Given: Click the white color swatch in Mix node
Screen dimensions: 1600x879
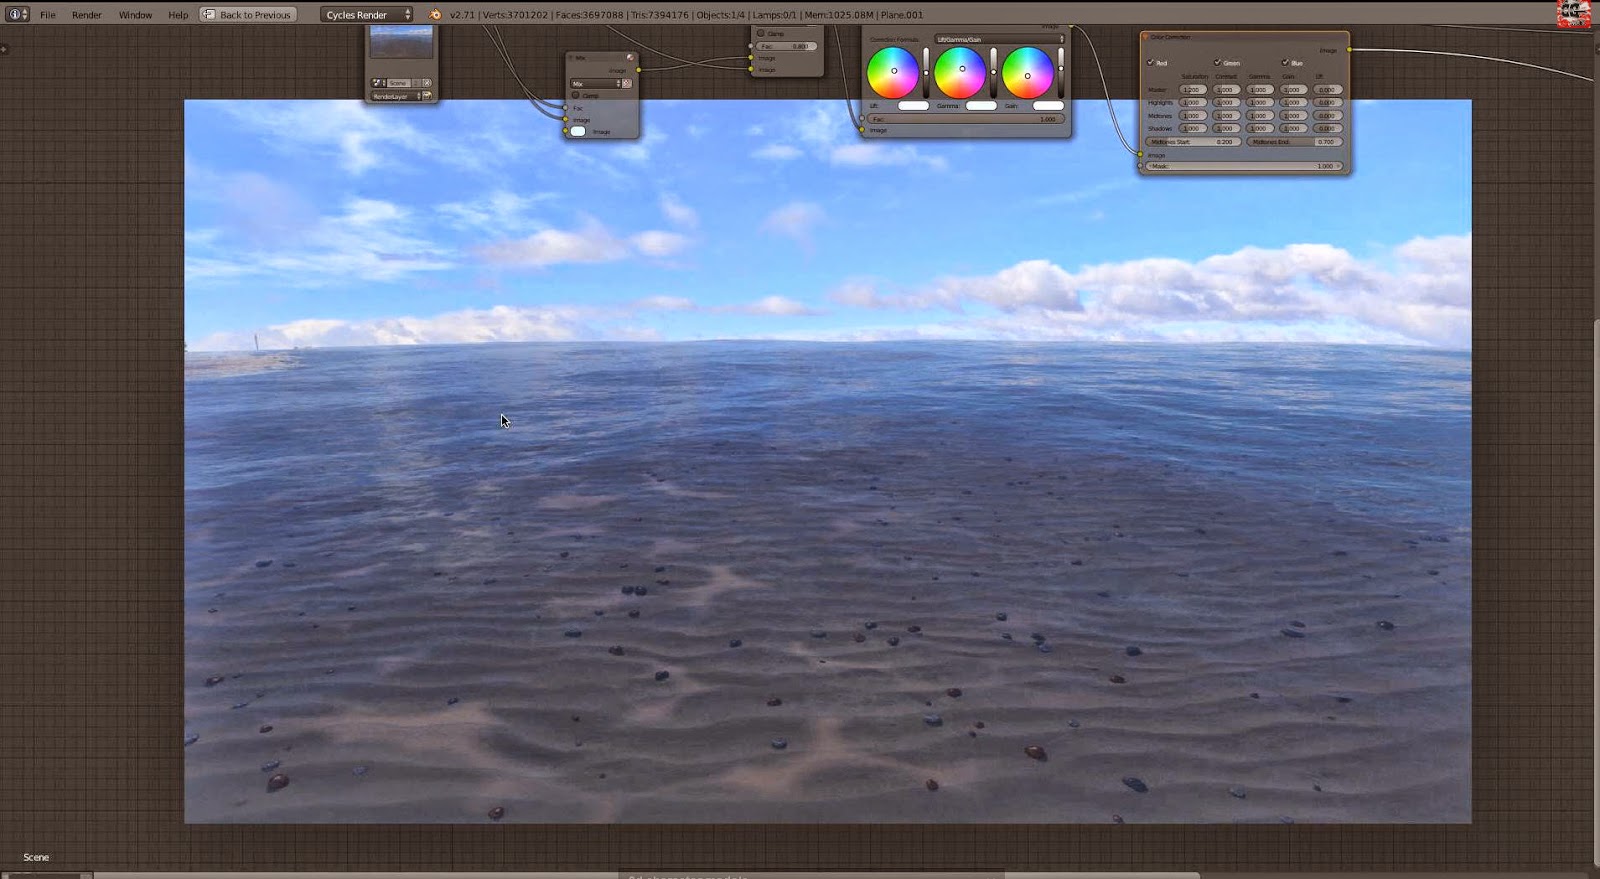Looking at the screenshot, I should point(578,131).
